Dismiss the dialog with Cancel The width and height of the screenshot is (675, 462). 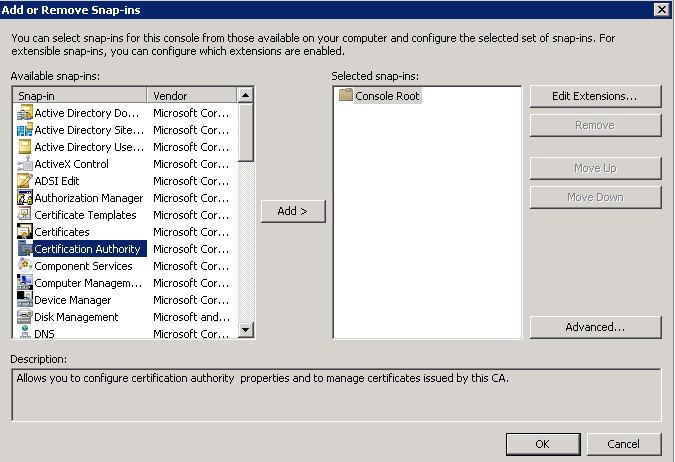pos(623,444)
